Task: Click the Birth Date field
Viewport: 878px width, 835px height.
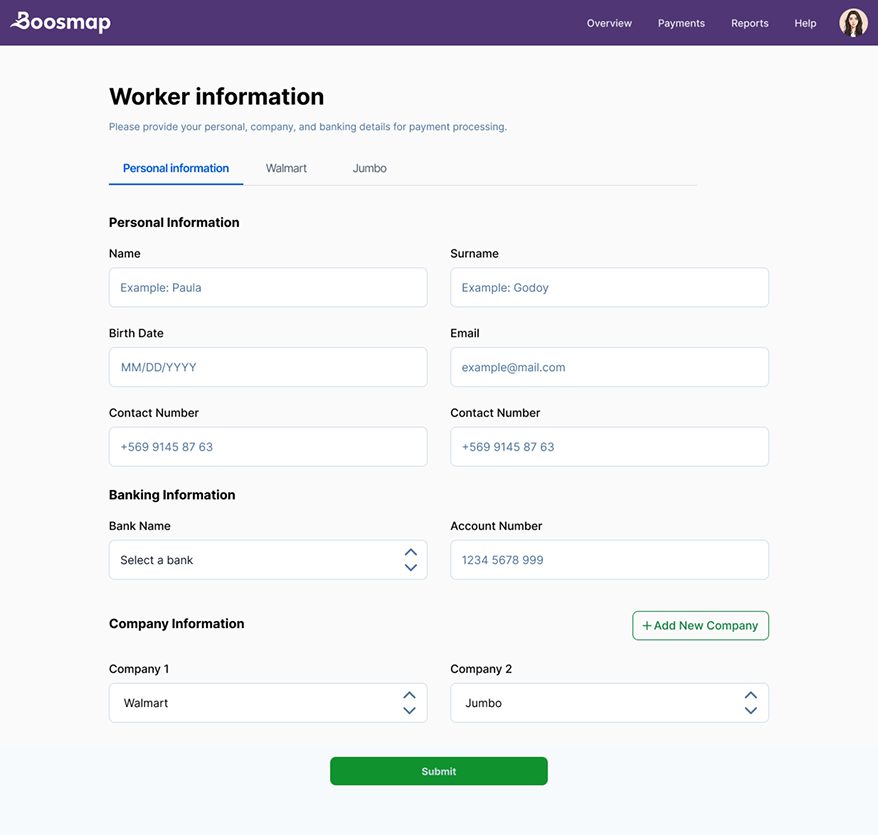Action: [268, 367]
